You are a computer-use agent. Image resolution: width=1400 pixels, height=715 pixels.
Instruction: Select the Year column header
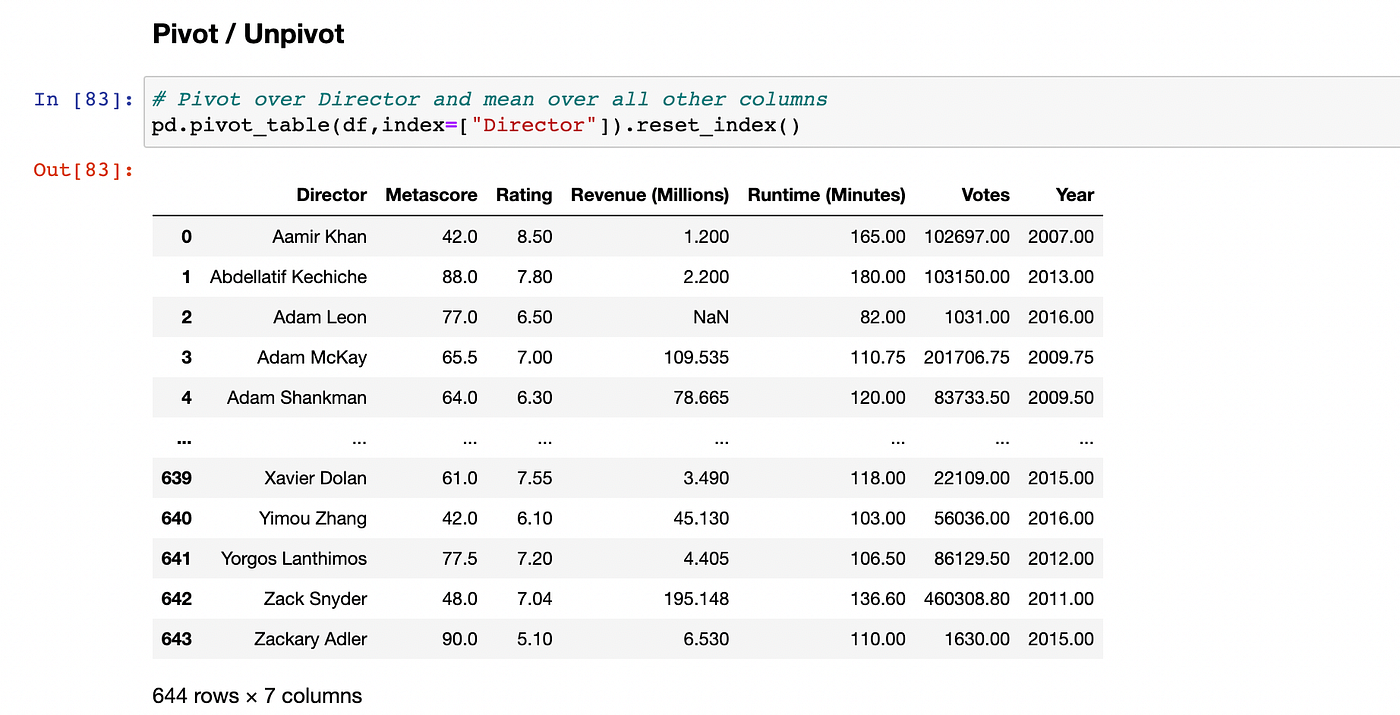click(1074, 195)
